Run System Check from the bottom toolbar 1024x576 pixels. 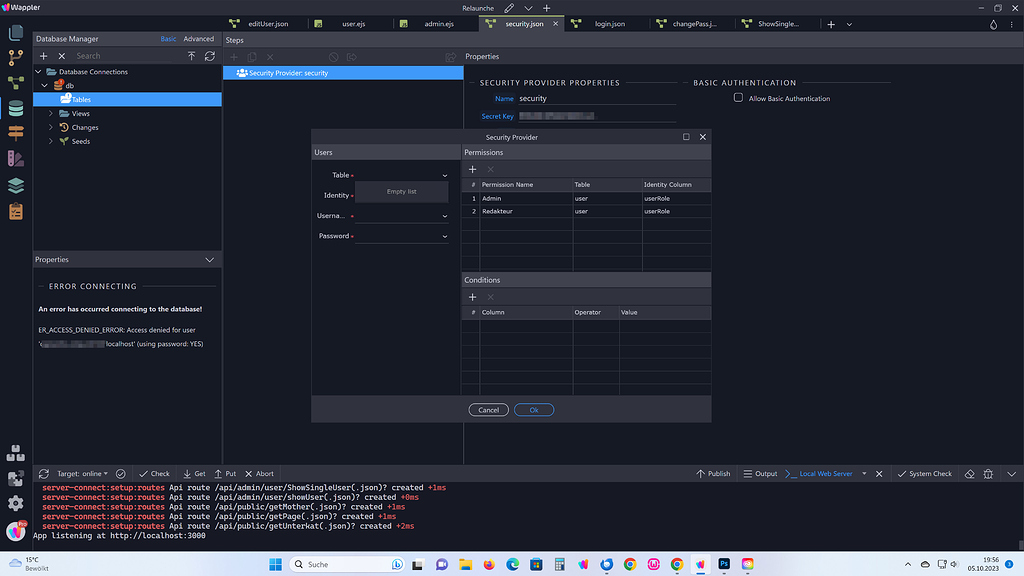point(924,473)
